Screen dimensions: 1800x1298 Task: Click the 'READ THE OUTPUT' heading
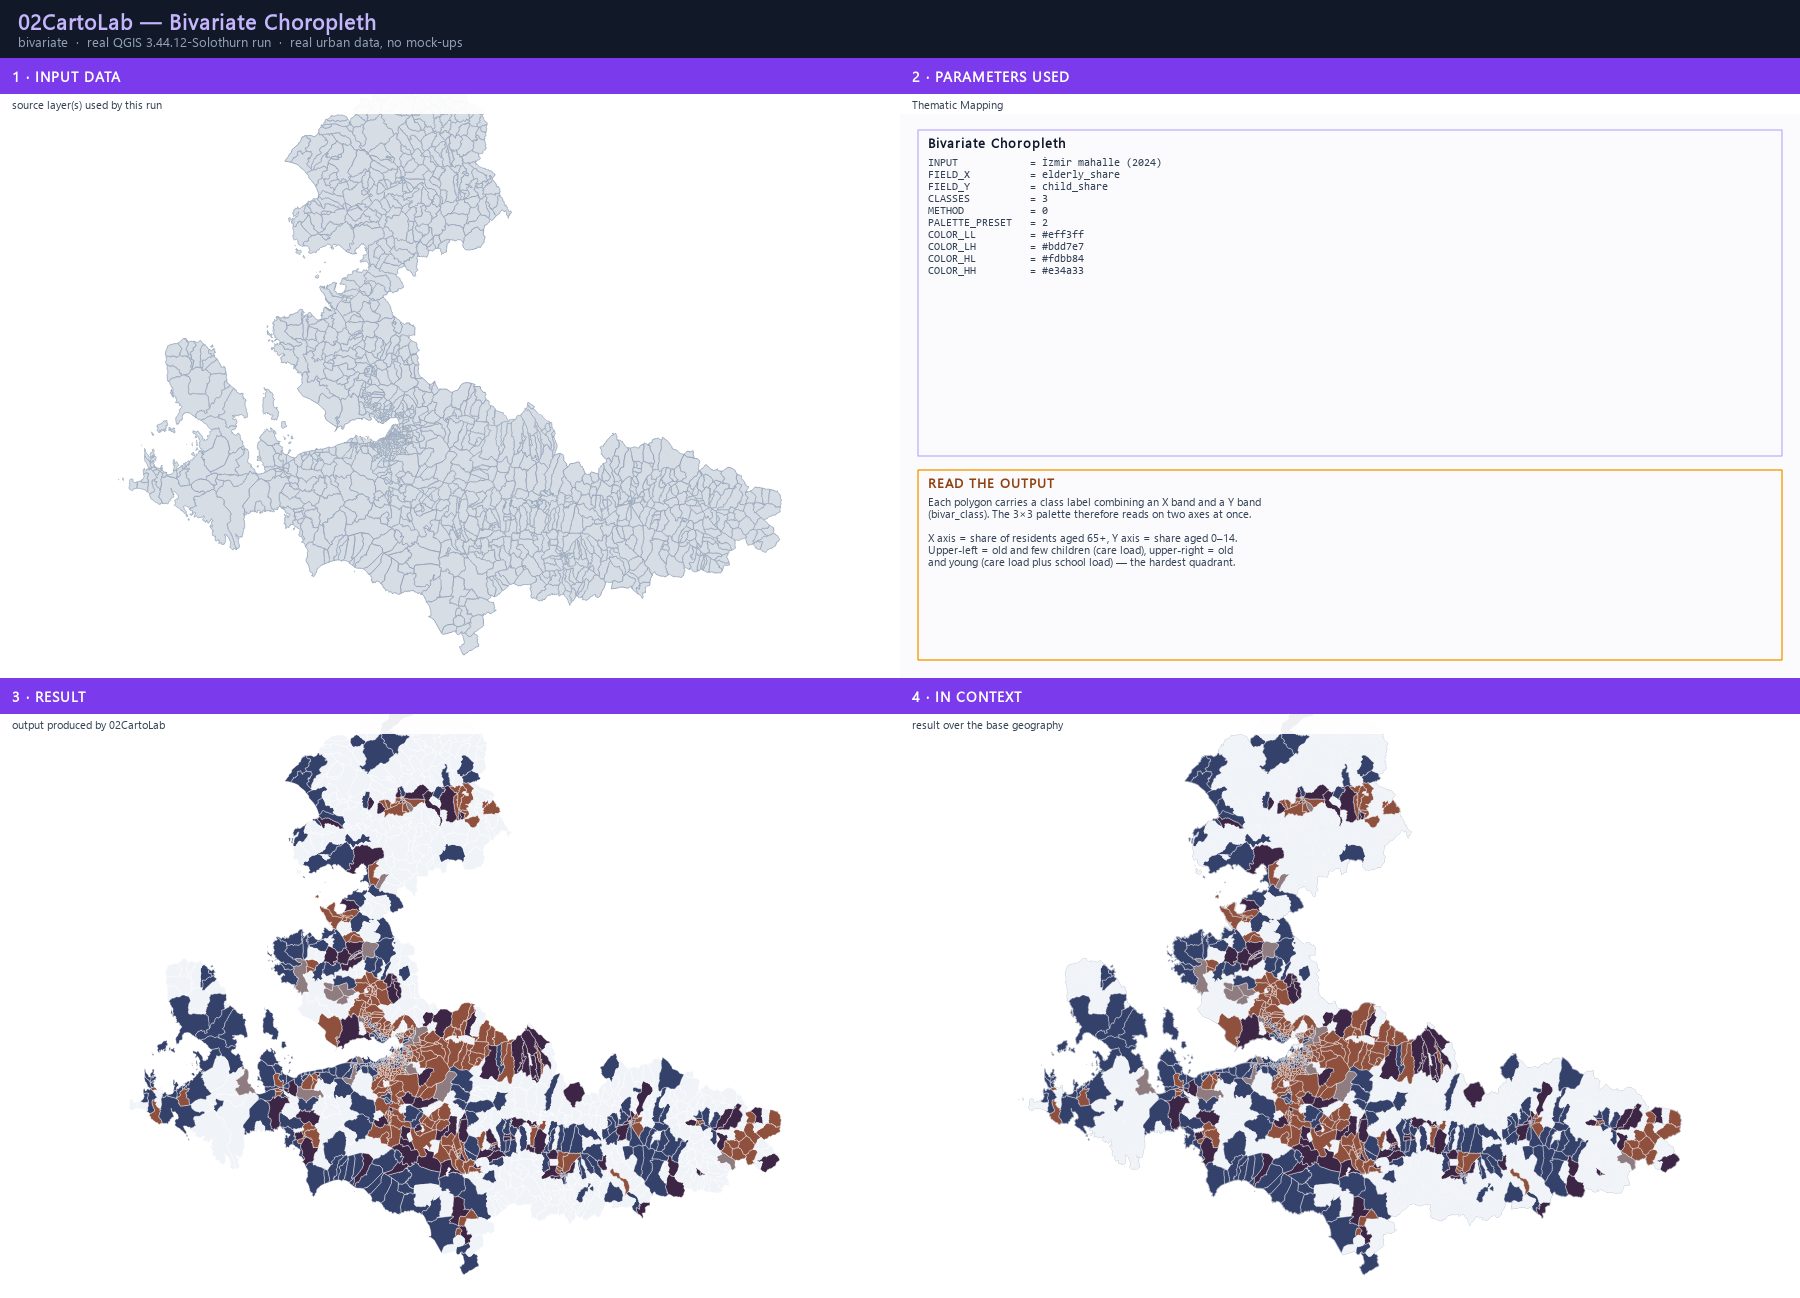[991, 483]
